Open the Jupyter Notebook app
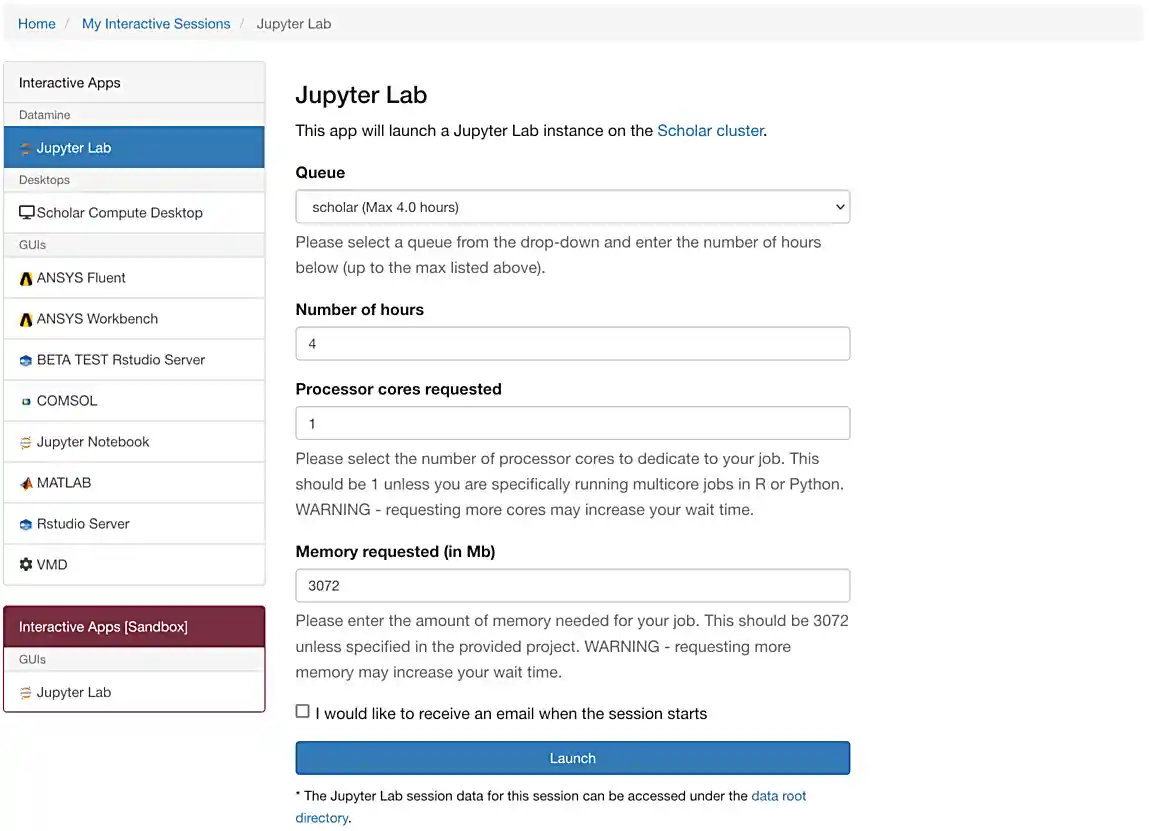Viewport: 1149px width, 831px height. click(91, 441)
